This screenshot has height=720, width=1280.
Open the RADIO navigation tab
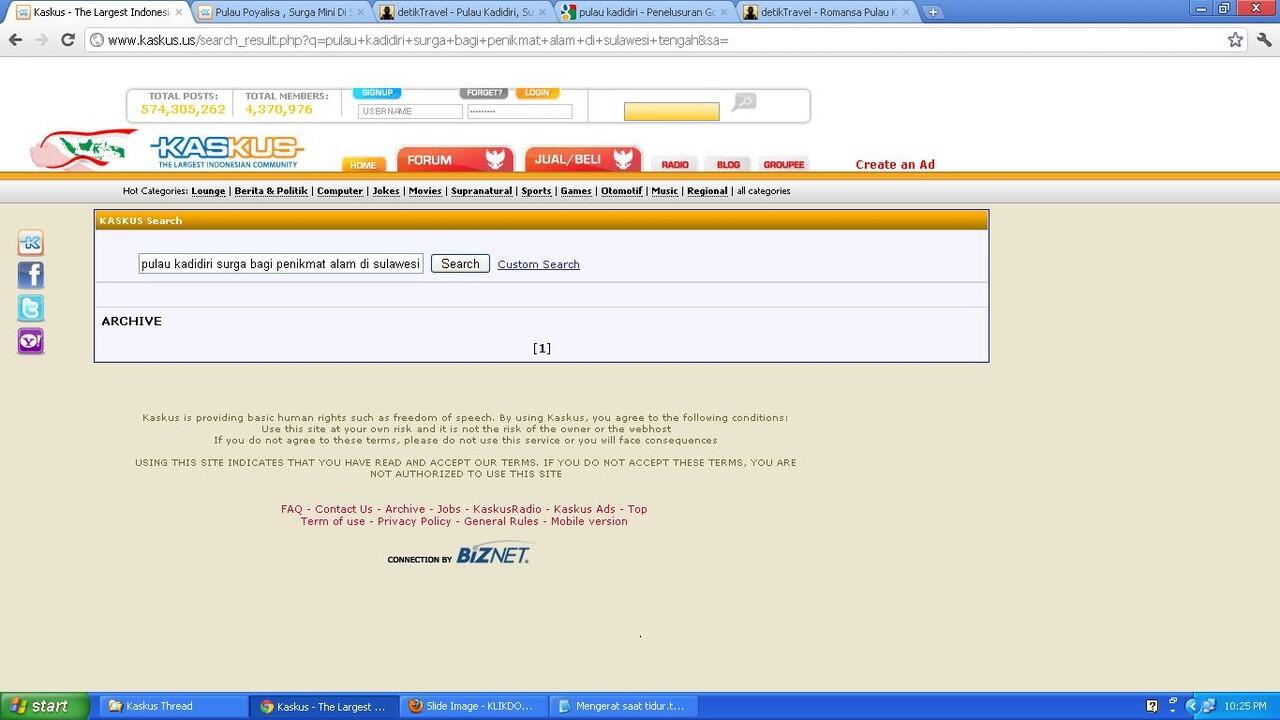[675, 164]
